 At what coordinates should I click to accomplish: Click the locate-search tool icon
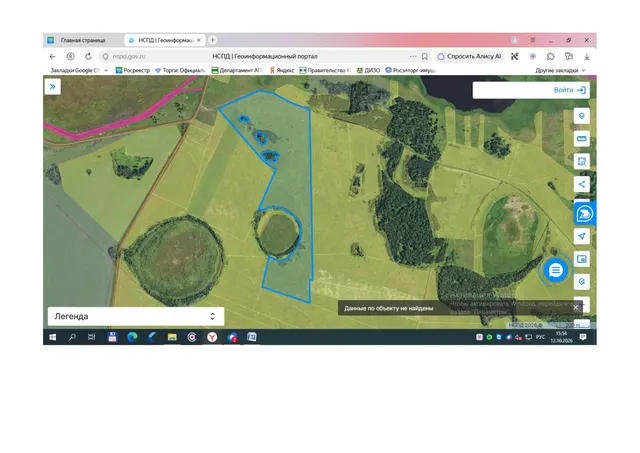(x=582, y=282)
